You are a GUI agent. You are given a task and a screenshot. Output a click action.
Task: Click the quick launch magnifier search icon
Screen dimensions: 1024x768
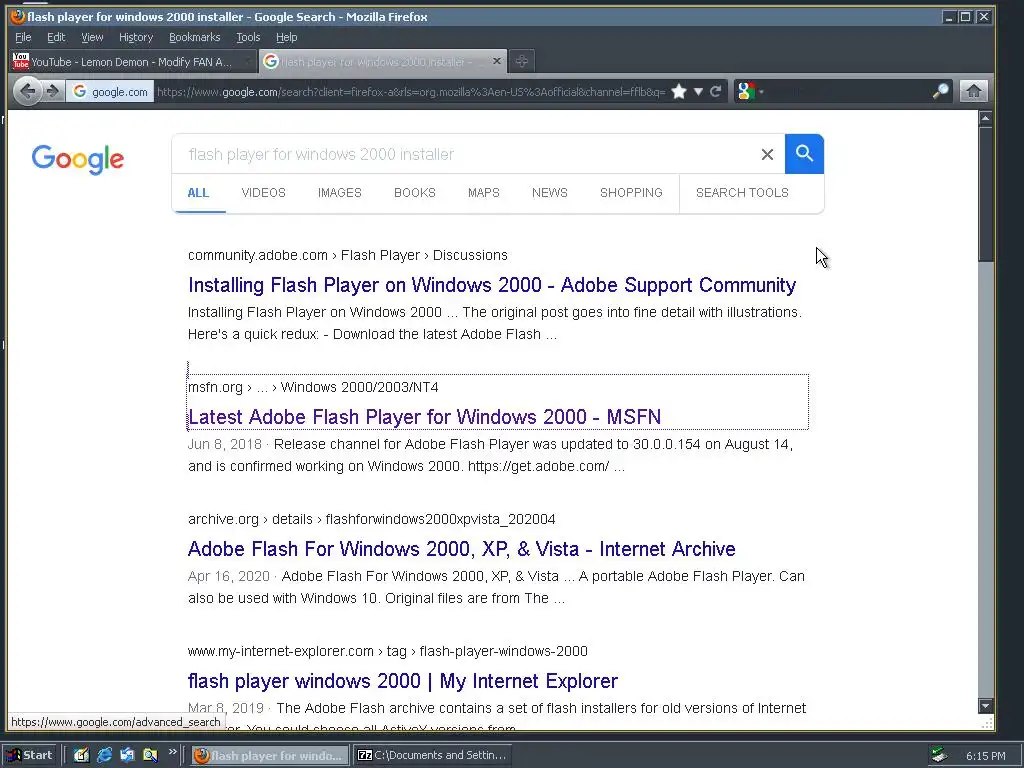(150, 755)
